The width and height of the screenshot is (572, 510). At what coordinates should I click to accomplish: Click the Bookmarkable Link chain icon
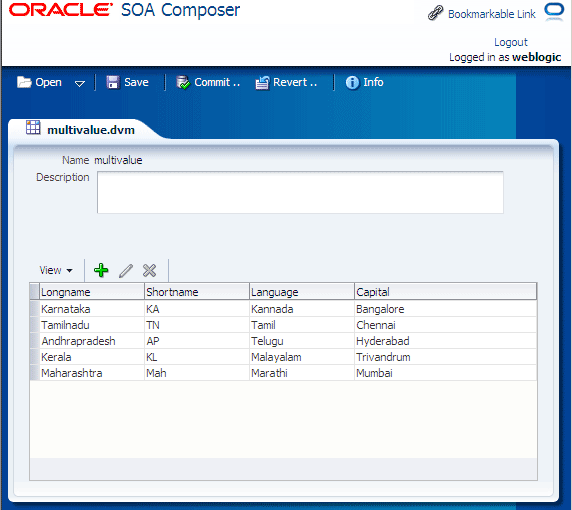435,13
